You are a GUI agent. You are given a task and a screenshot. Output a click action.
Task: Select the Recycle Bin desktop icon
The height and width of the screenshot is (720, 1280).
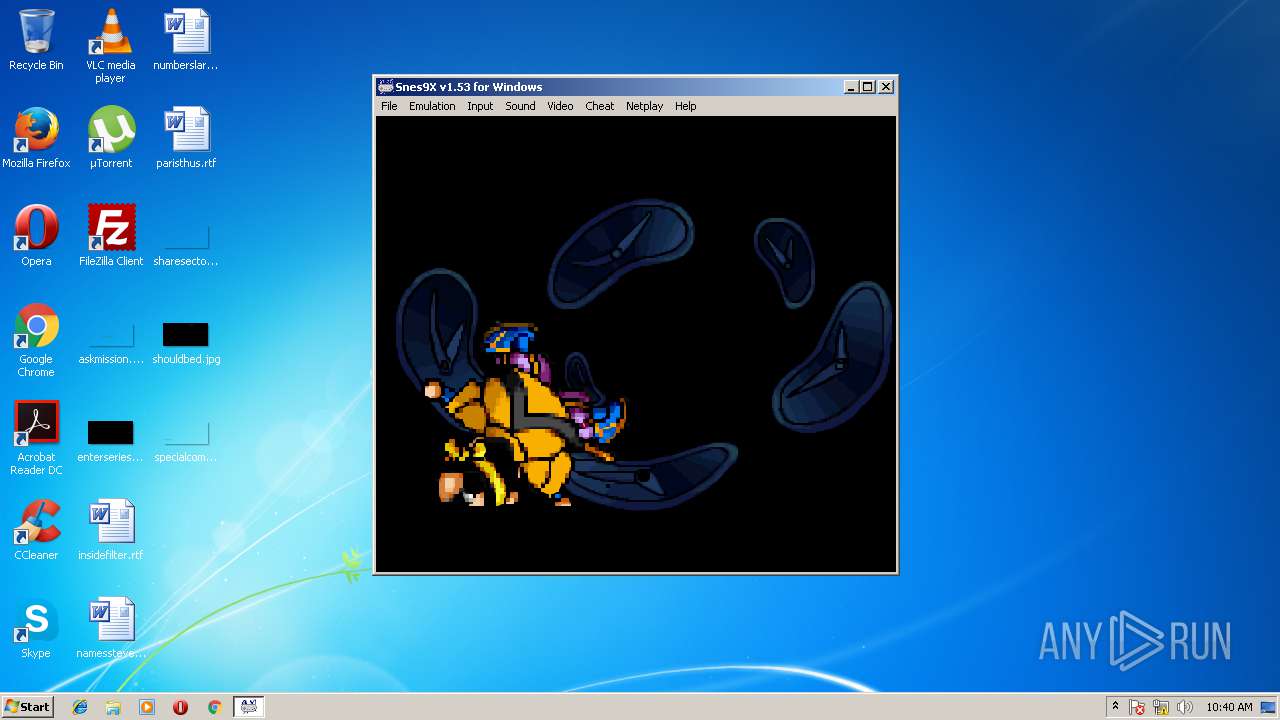[x=36, y=40]
